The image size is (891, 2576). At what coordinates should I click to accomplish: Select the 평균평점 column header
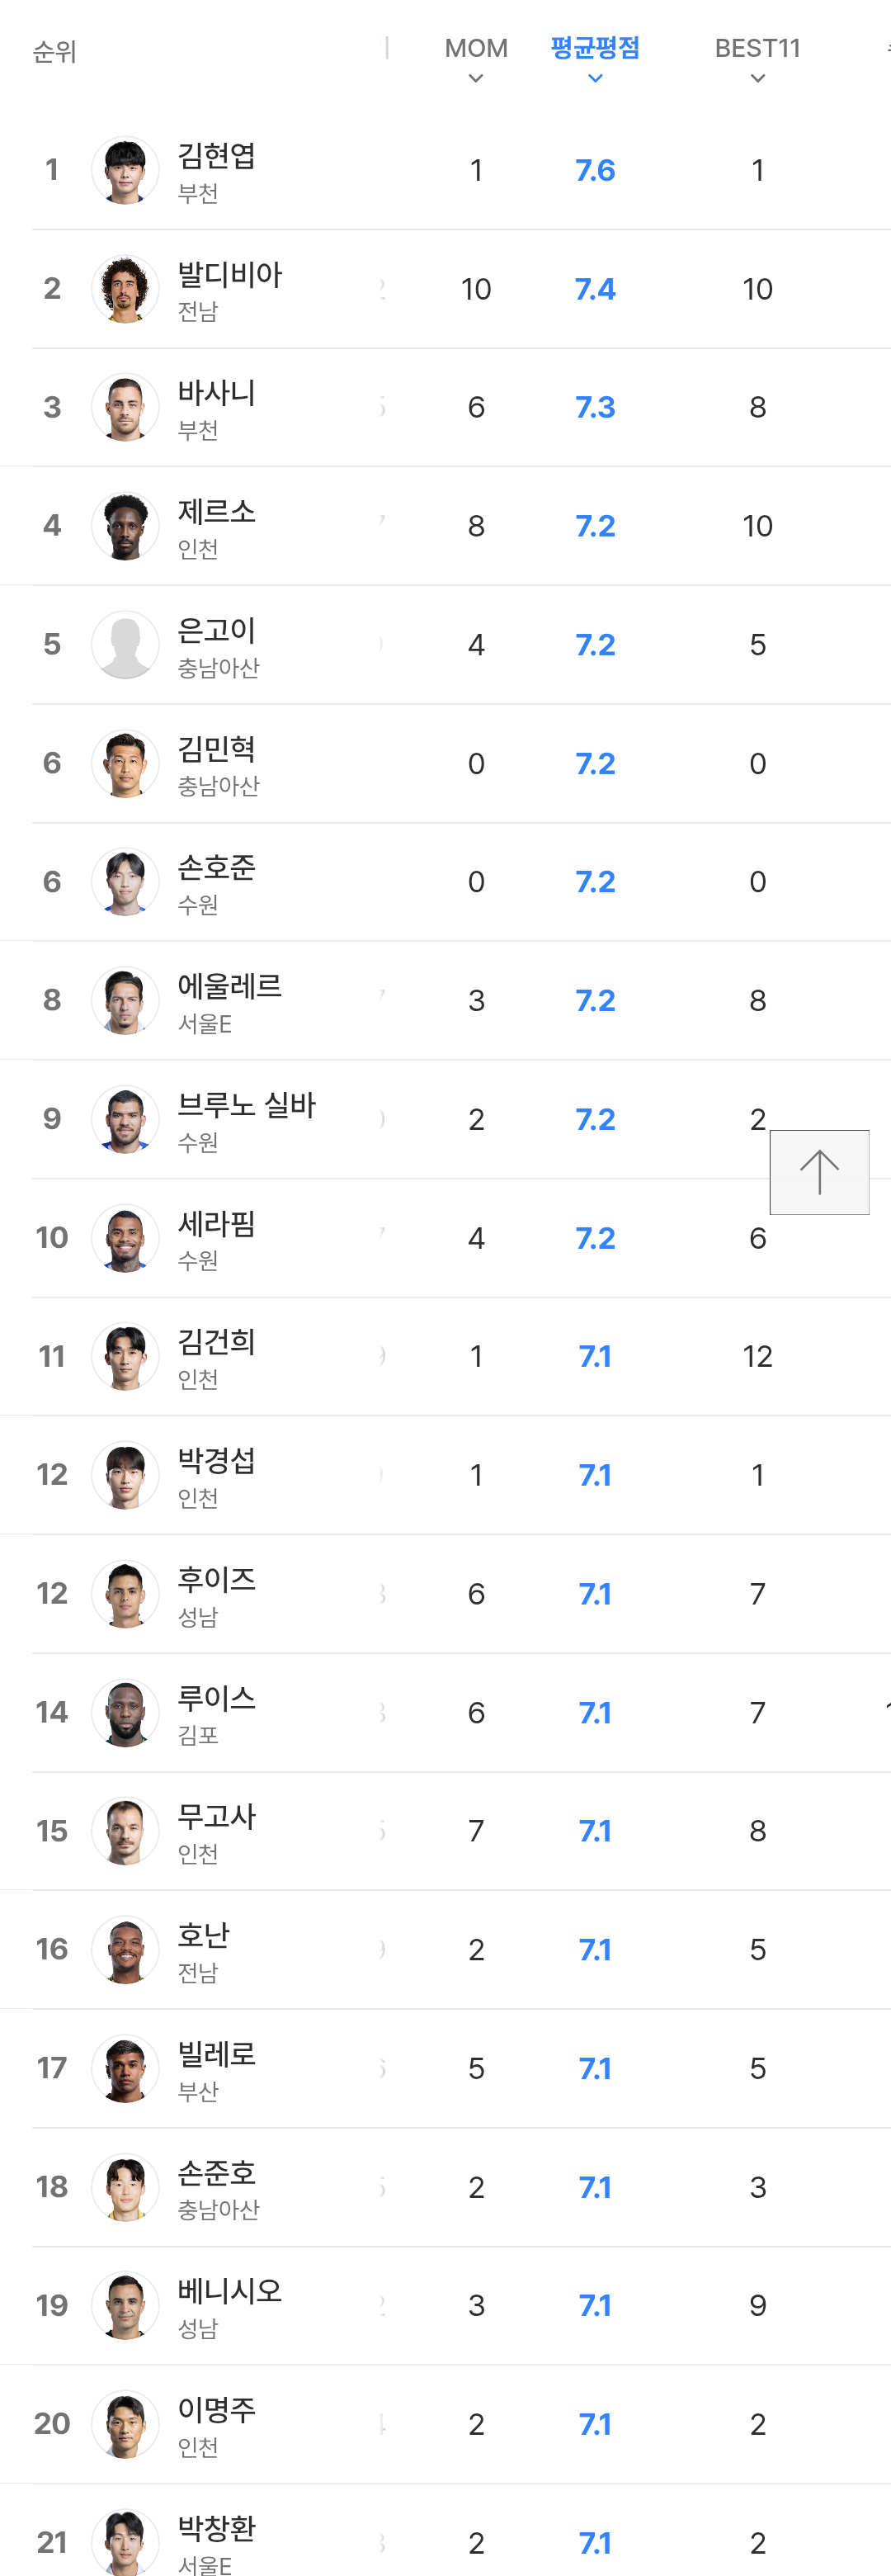595,48
